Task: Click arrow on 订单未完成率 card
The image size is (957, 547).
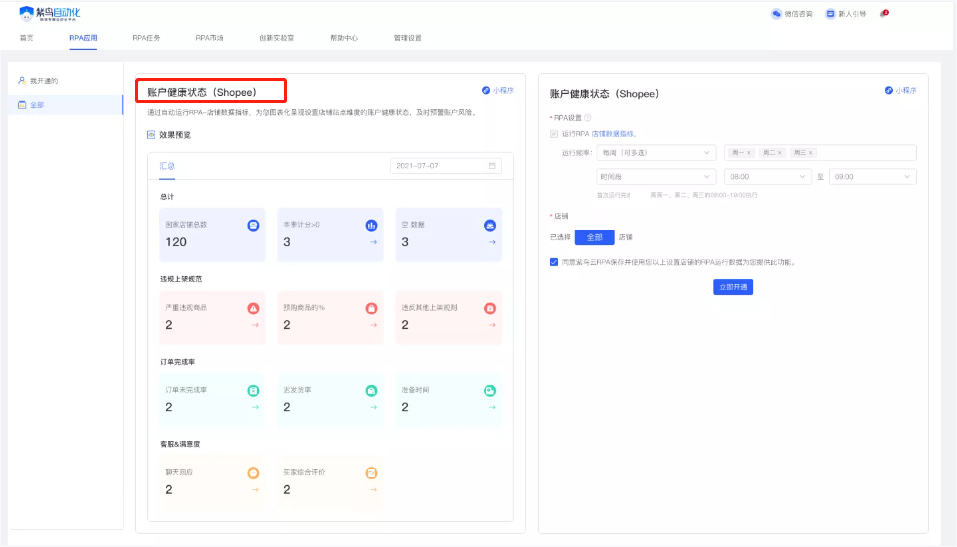Action: [x=255, y=407]
